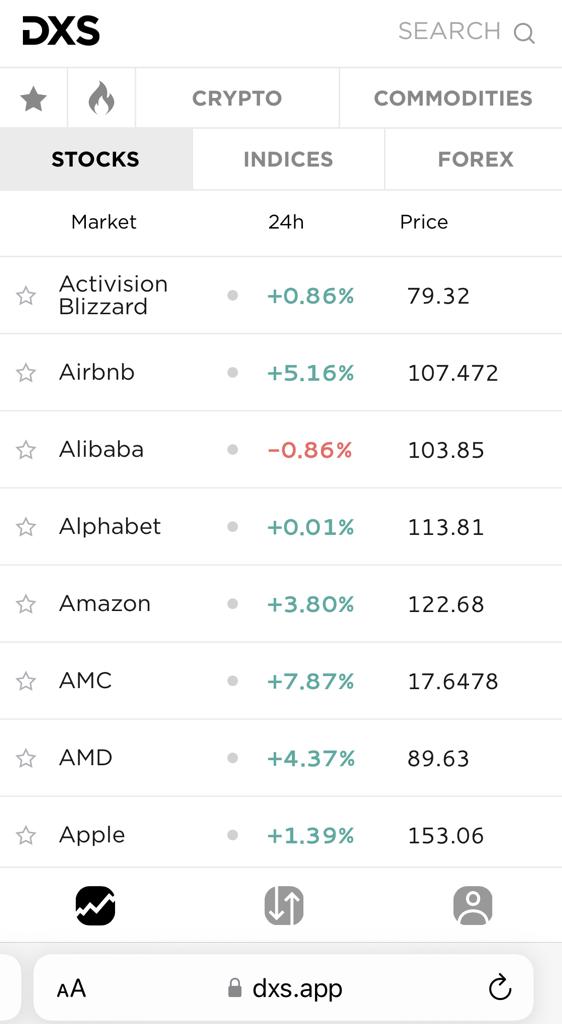The height and width of the screenshot is (1024, 562).
Task: Switch to the INDICES tab
Action: click(x=288, y=159)
